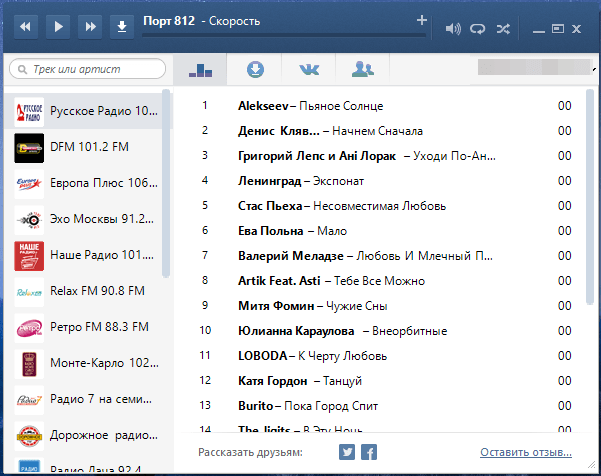Image resolution: width=601 pixels, height=476 pixels.
Task: Select Эхо Москвы 91.2 station
Action: coord(84,220)
